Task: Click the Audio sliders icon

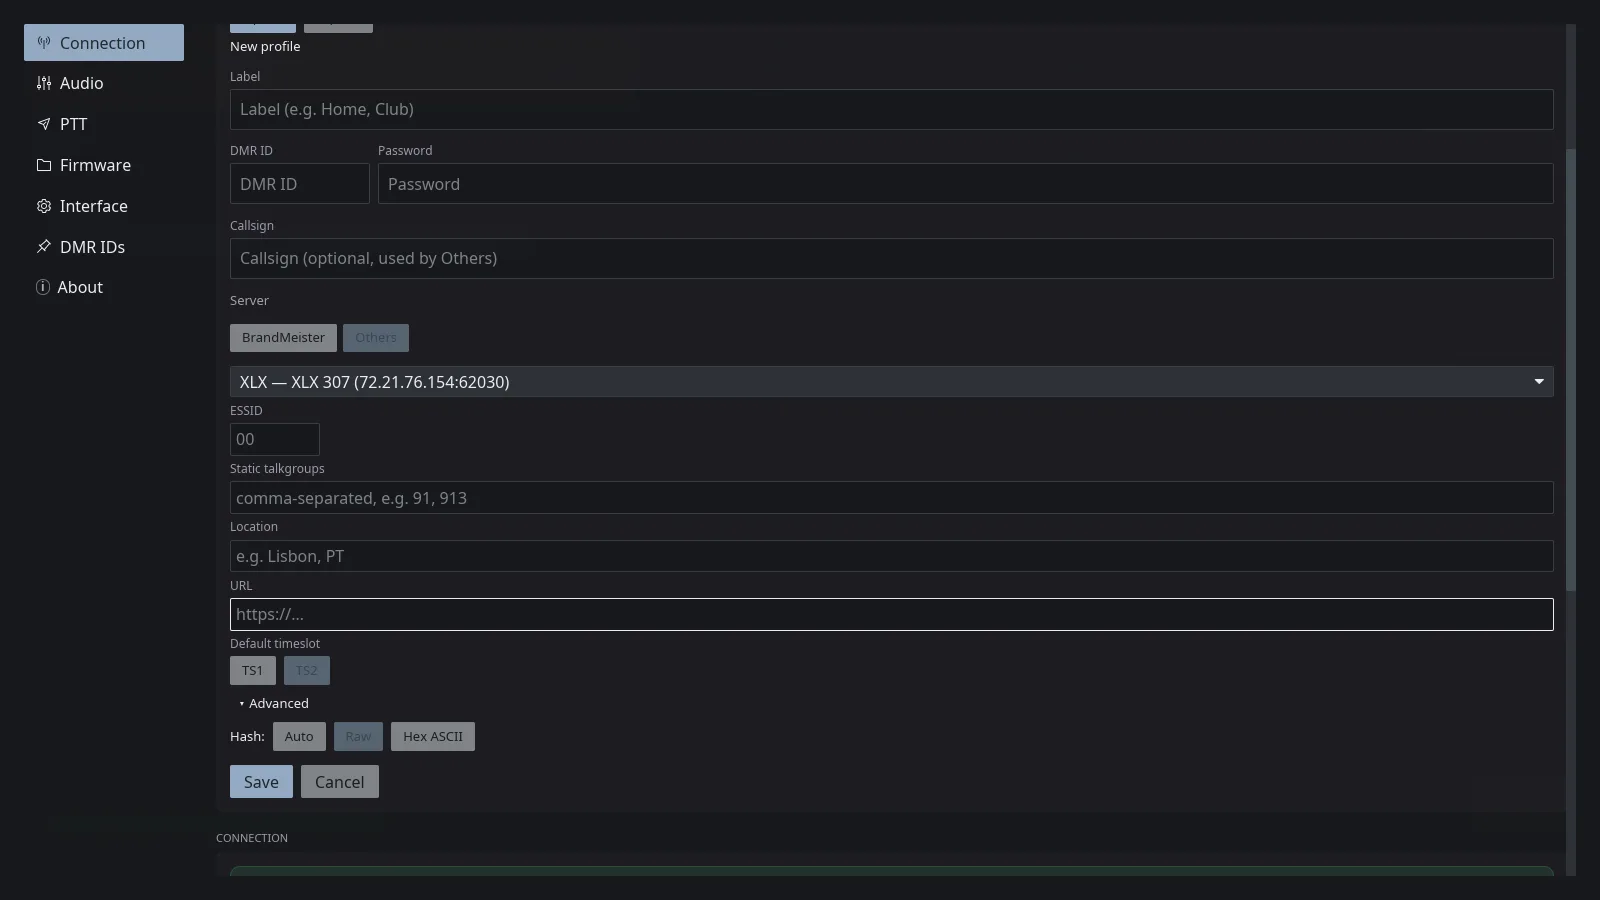Action: coord(44,84)
